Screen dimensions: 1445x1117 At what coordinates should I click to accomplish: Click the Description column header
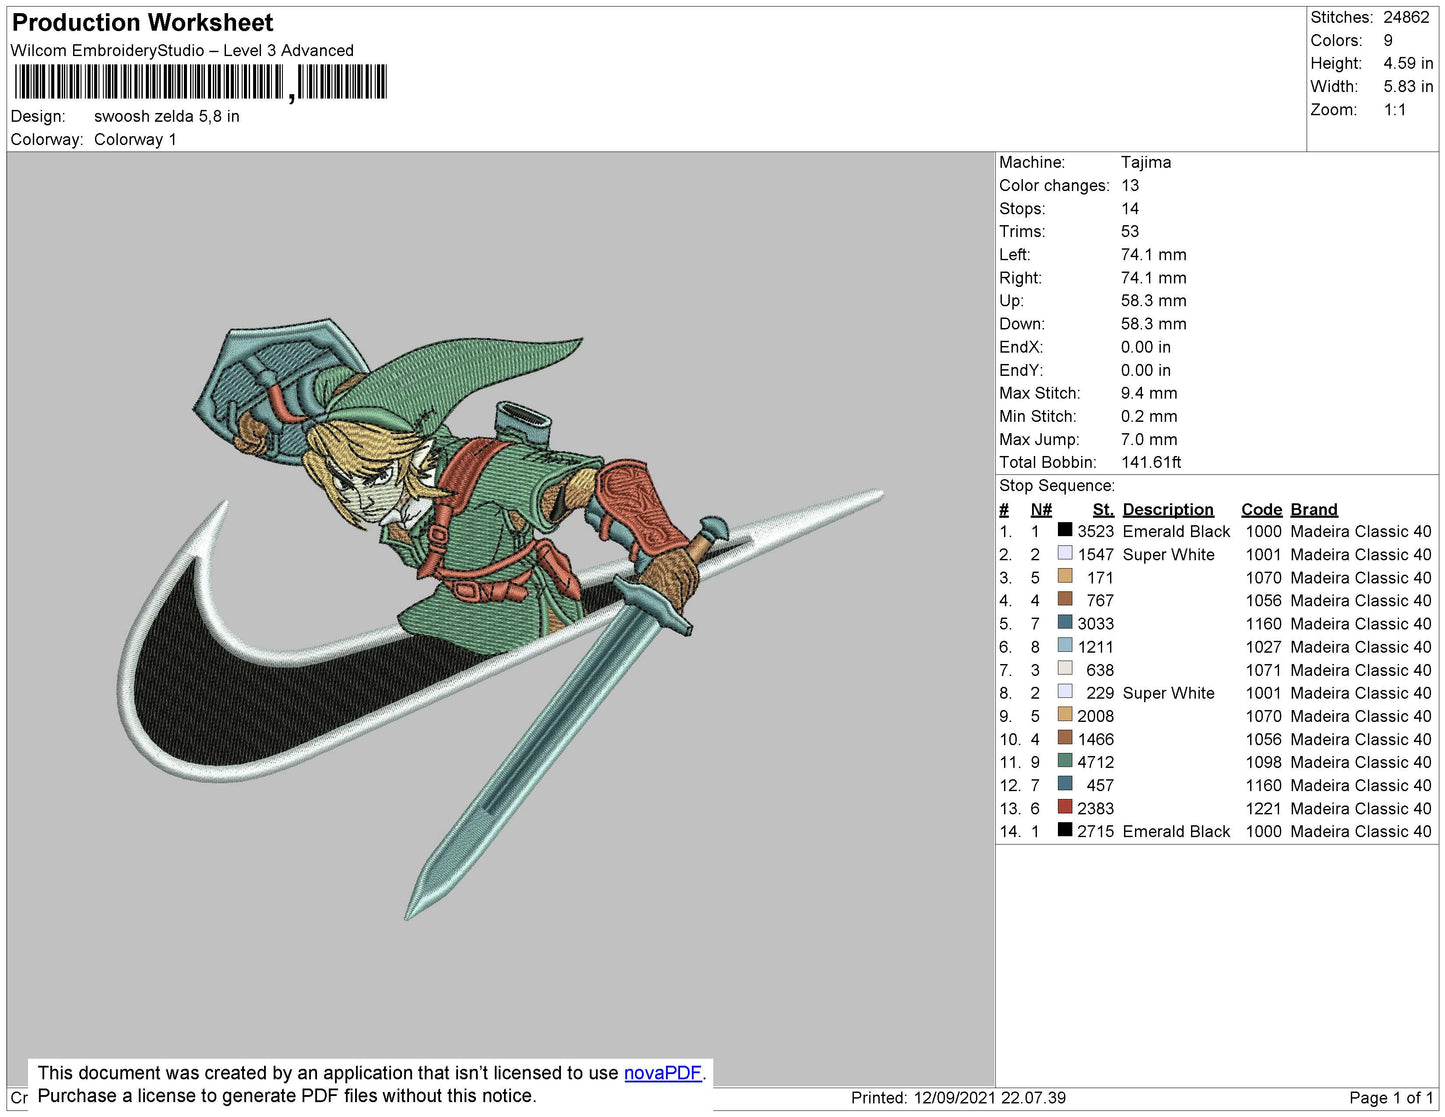(1167, 509)
